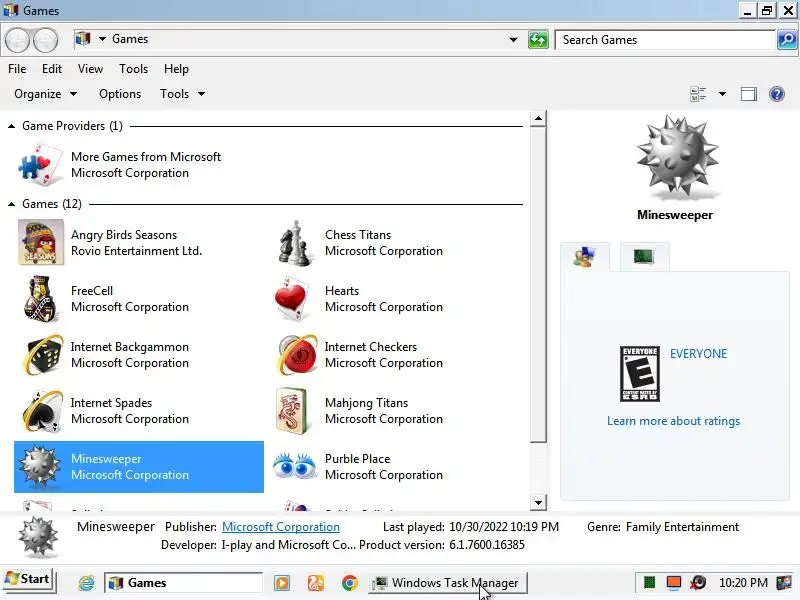
Task: Select the Internet Checkers icon
Action: point(296,355)
